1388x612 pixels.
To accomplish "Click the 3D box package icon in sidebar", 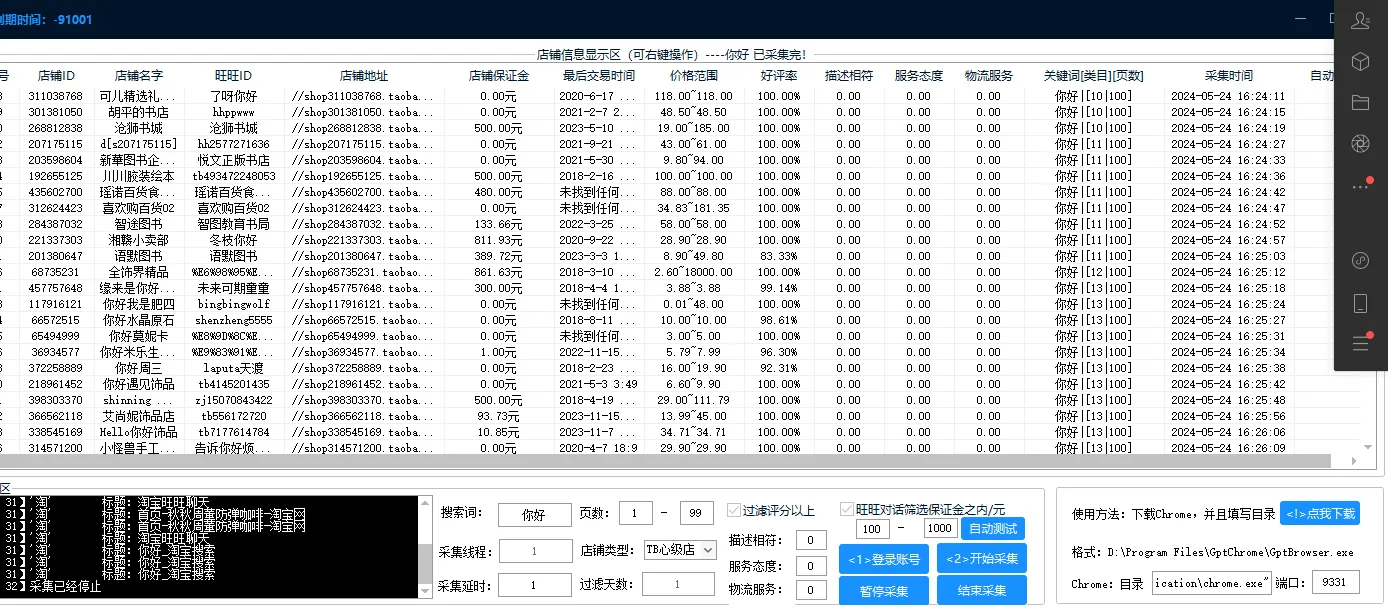I will click(x=1360, y=61).
